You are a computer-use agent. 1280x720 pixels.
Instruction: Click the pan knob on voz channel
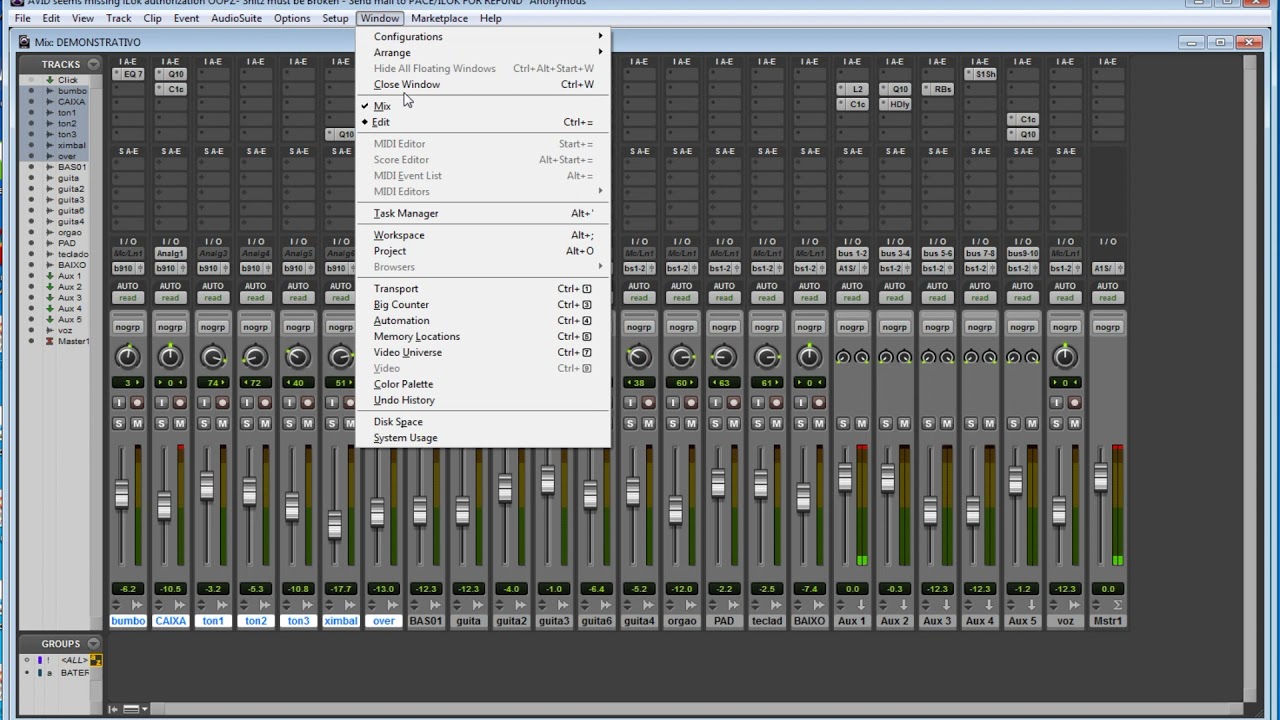[1065, 357]
